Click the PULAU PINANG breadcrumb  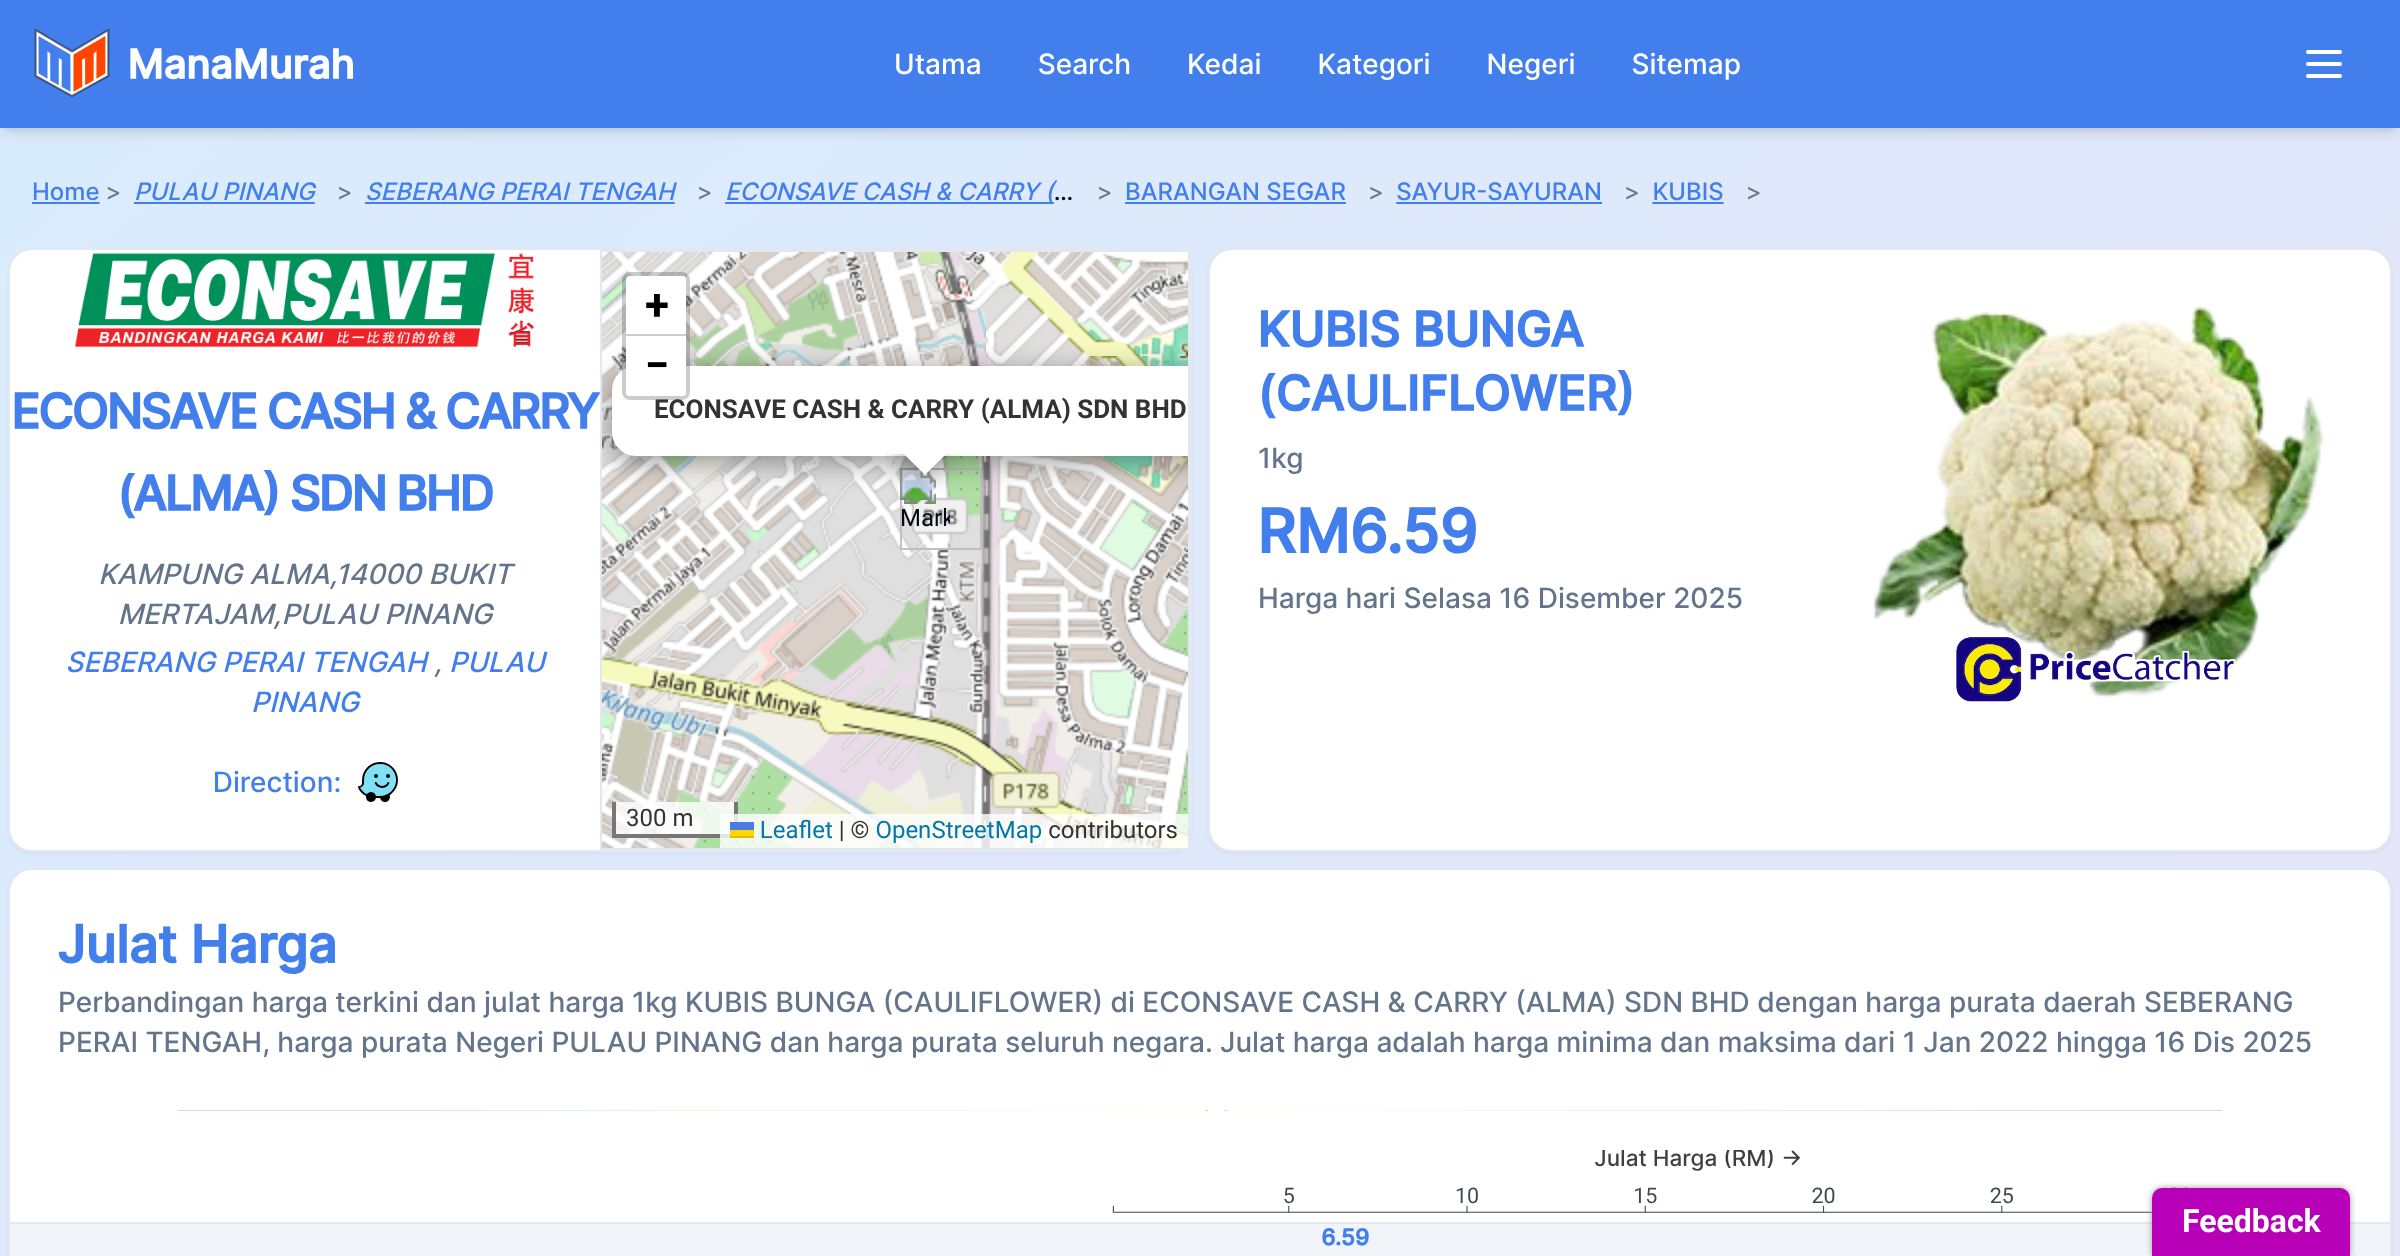[x=225, y=191]
